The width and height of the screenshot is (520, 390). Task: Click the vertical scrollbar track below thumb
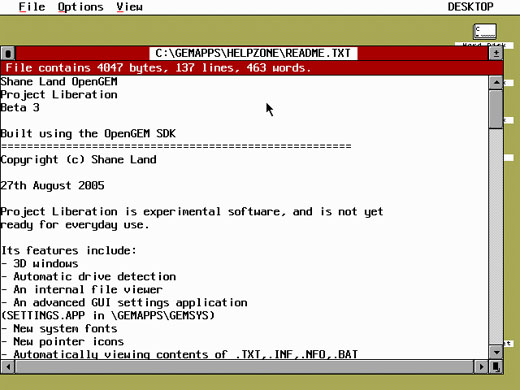point(496,237)
